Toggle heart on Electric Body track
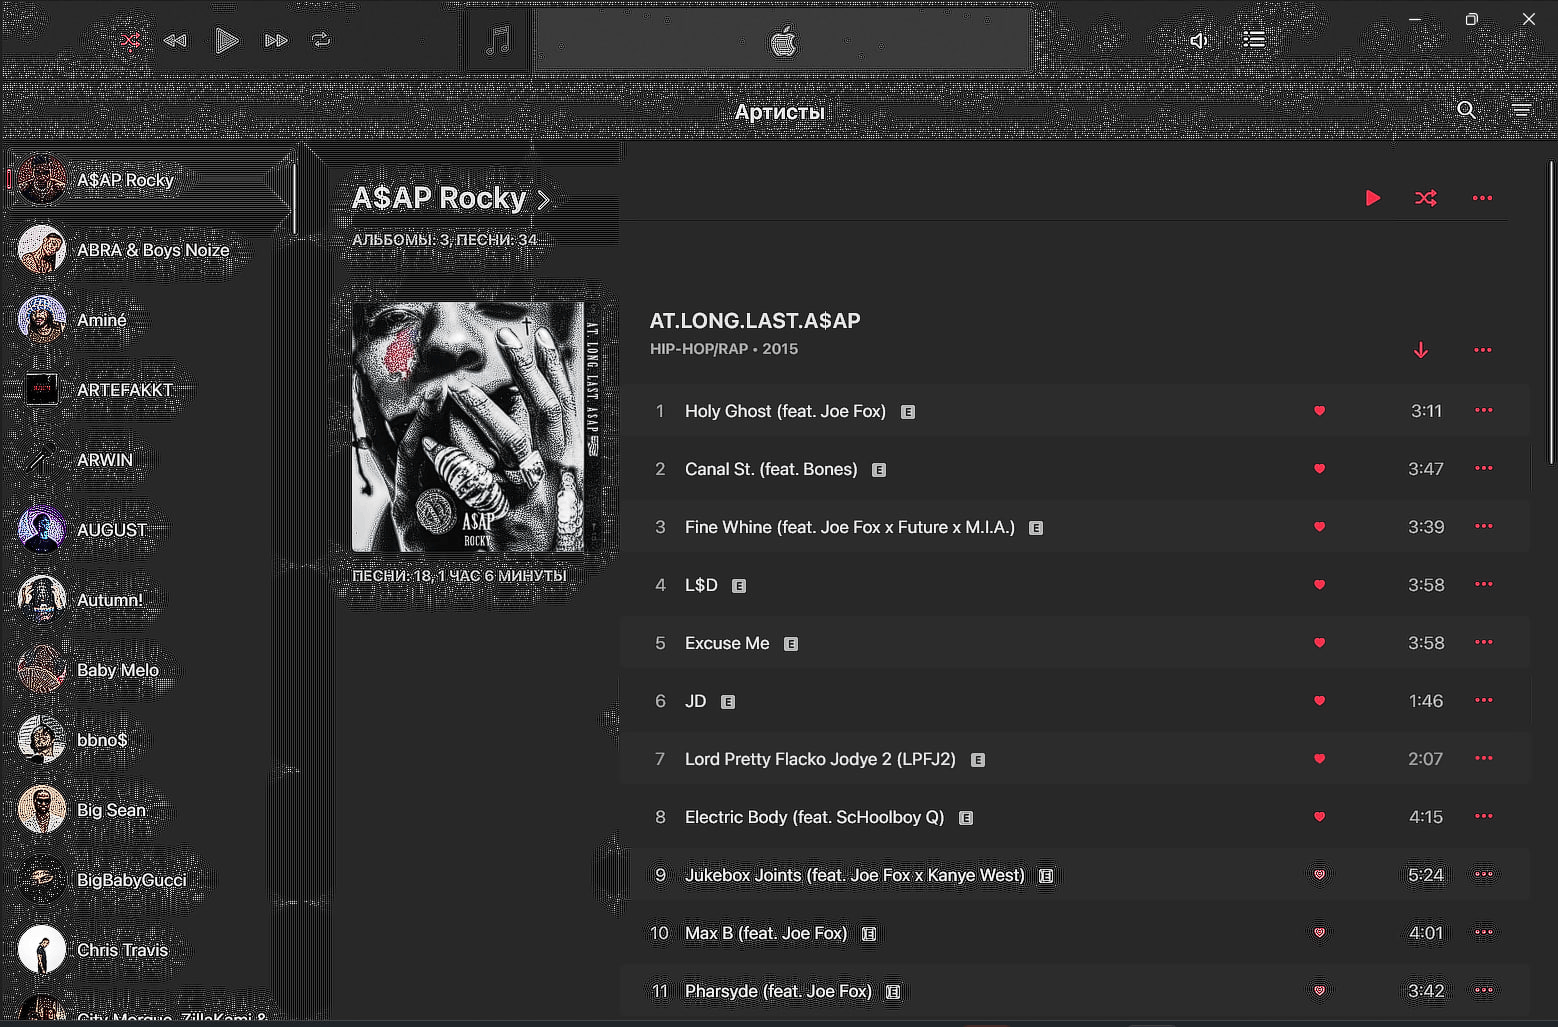 pyautogui.click(x=1319, y=817)
